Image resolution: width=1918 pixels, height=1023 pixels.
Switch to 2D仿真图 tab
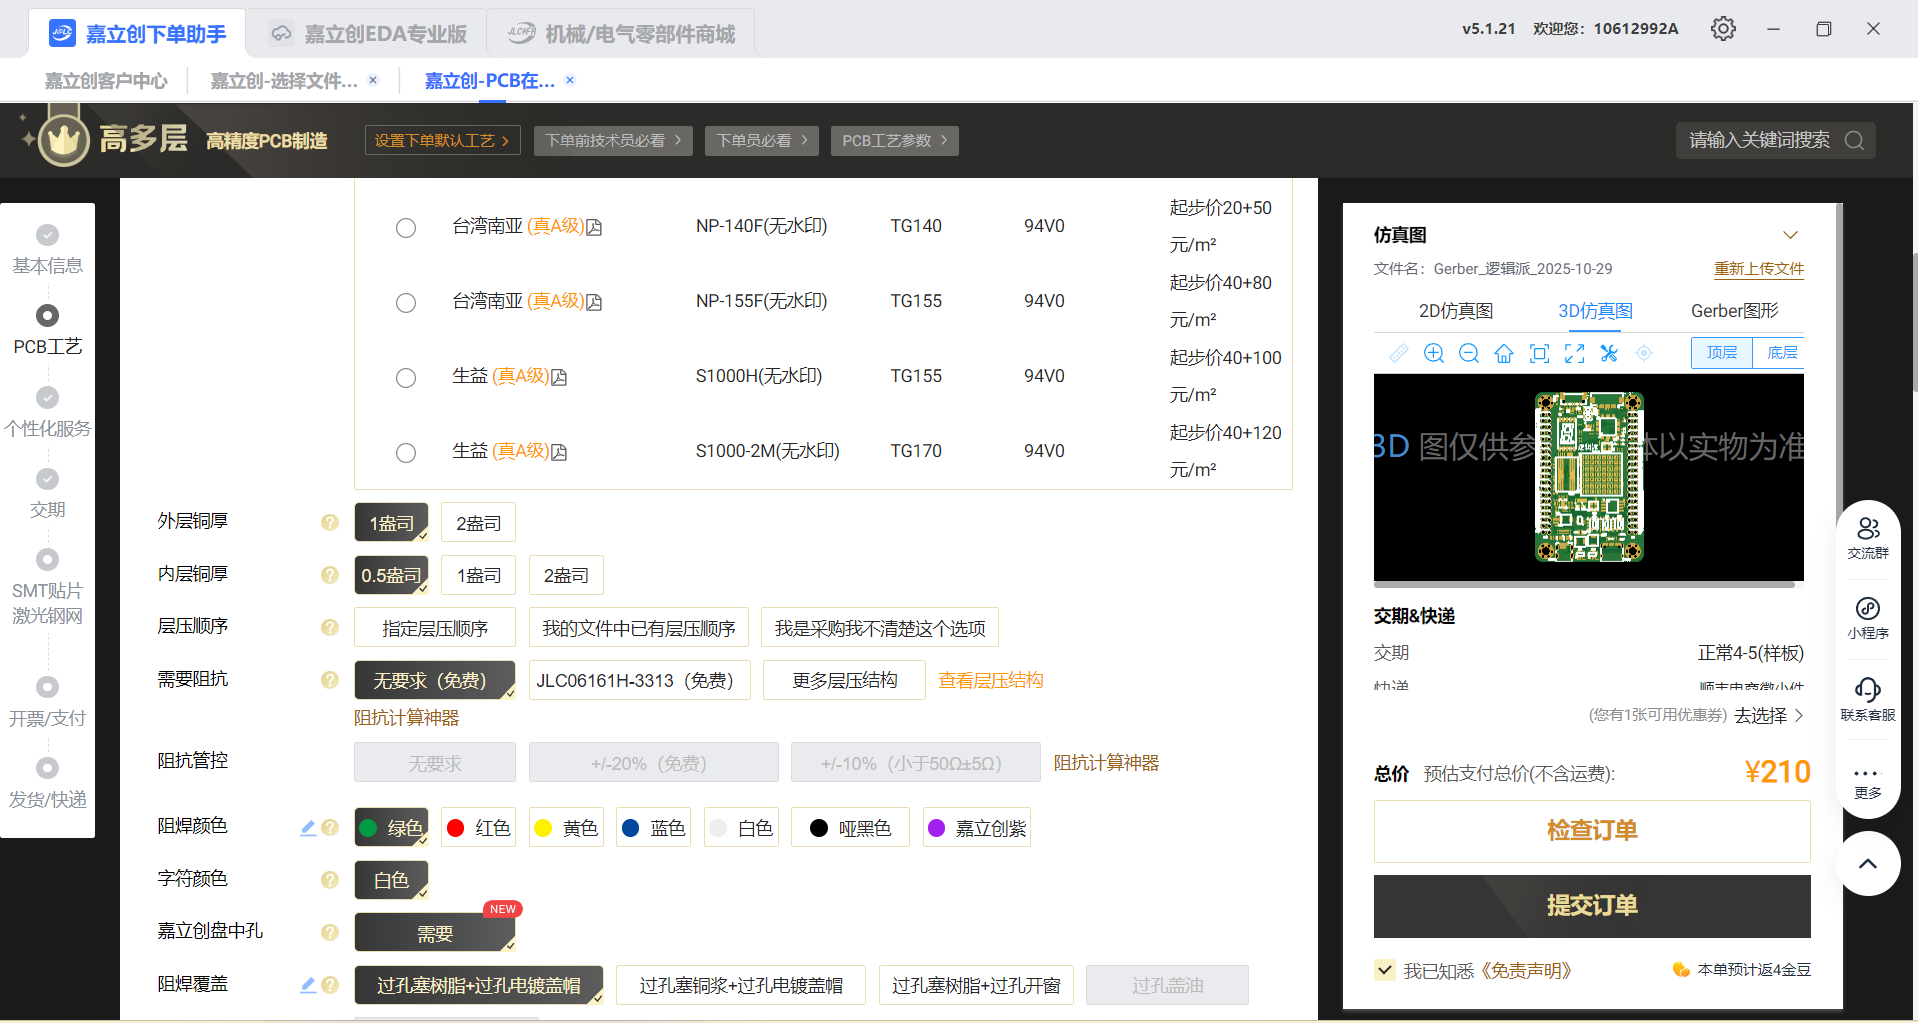coord(1456,311)
